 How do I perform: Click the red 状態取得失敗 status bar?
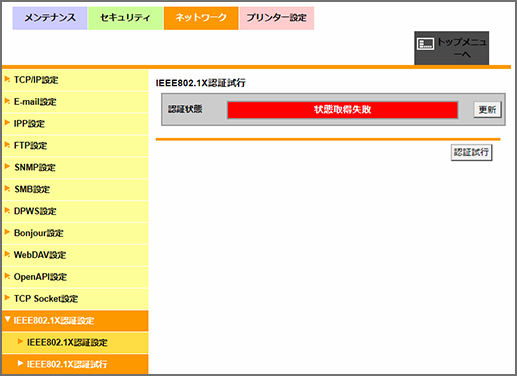tap(342, 110)
